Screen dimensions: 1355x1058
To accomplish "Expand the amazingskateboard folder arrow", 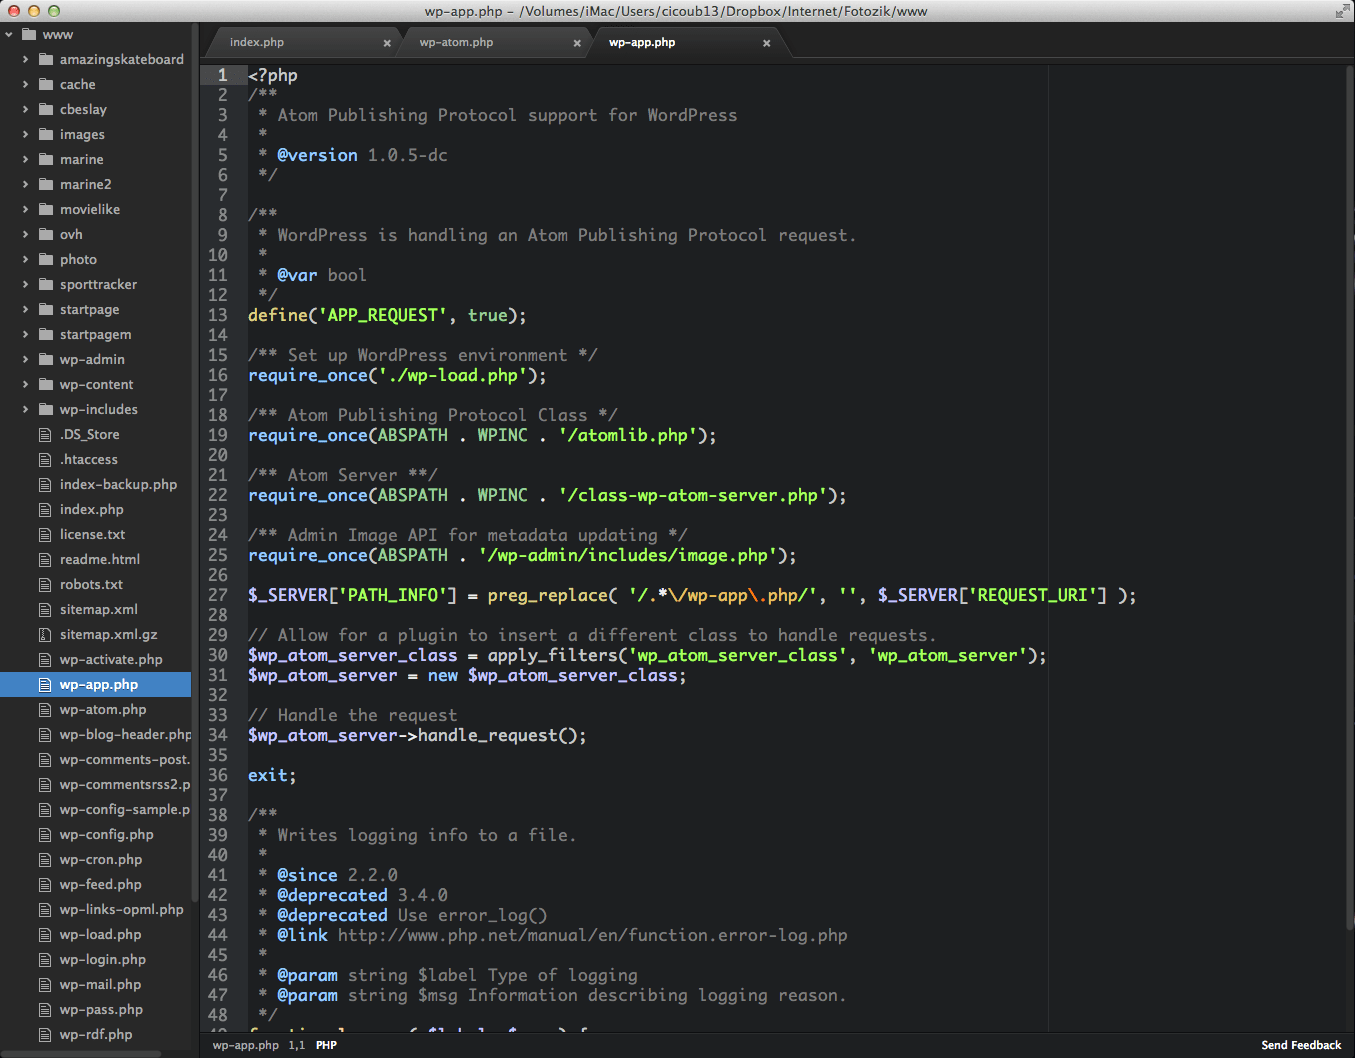I will click(25, 59).
